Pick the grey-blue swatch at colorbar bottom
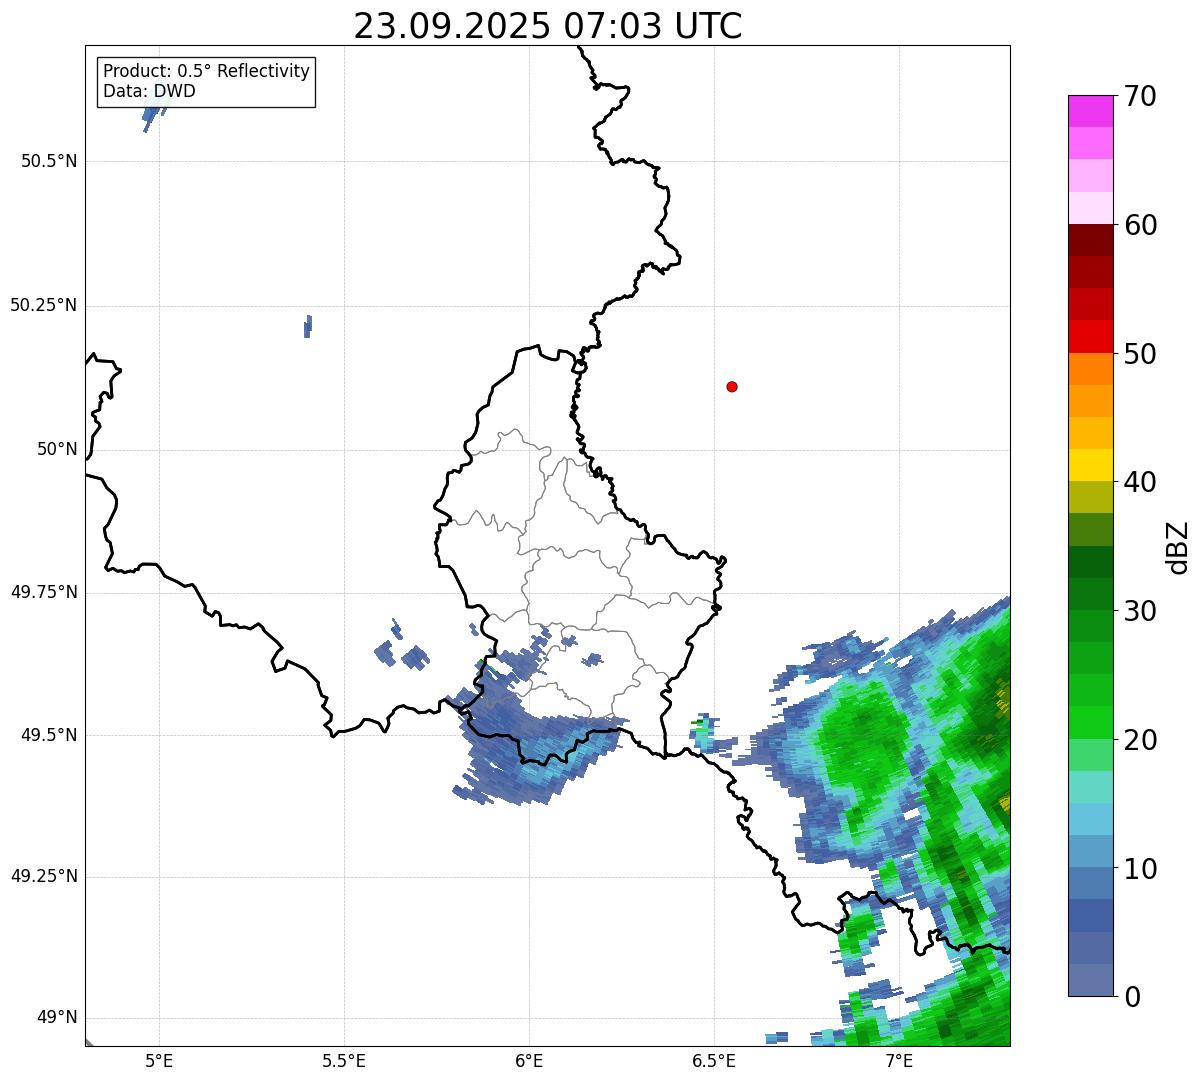Screen dimensions: 1202x1081 [x=1091, y=980]
